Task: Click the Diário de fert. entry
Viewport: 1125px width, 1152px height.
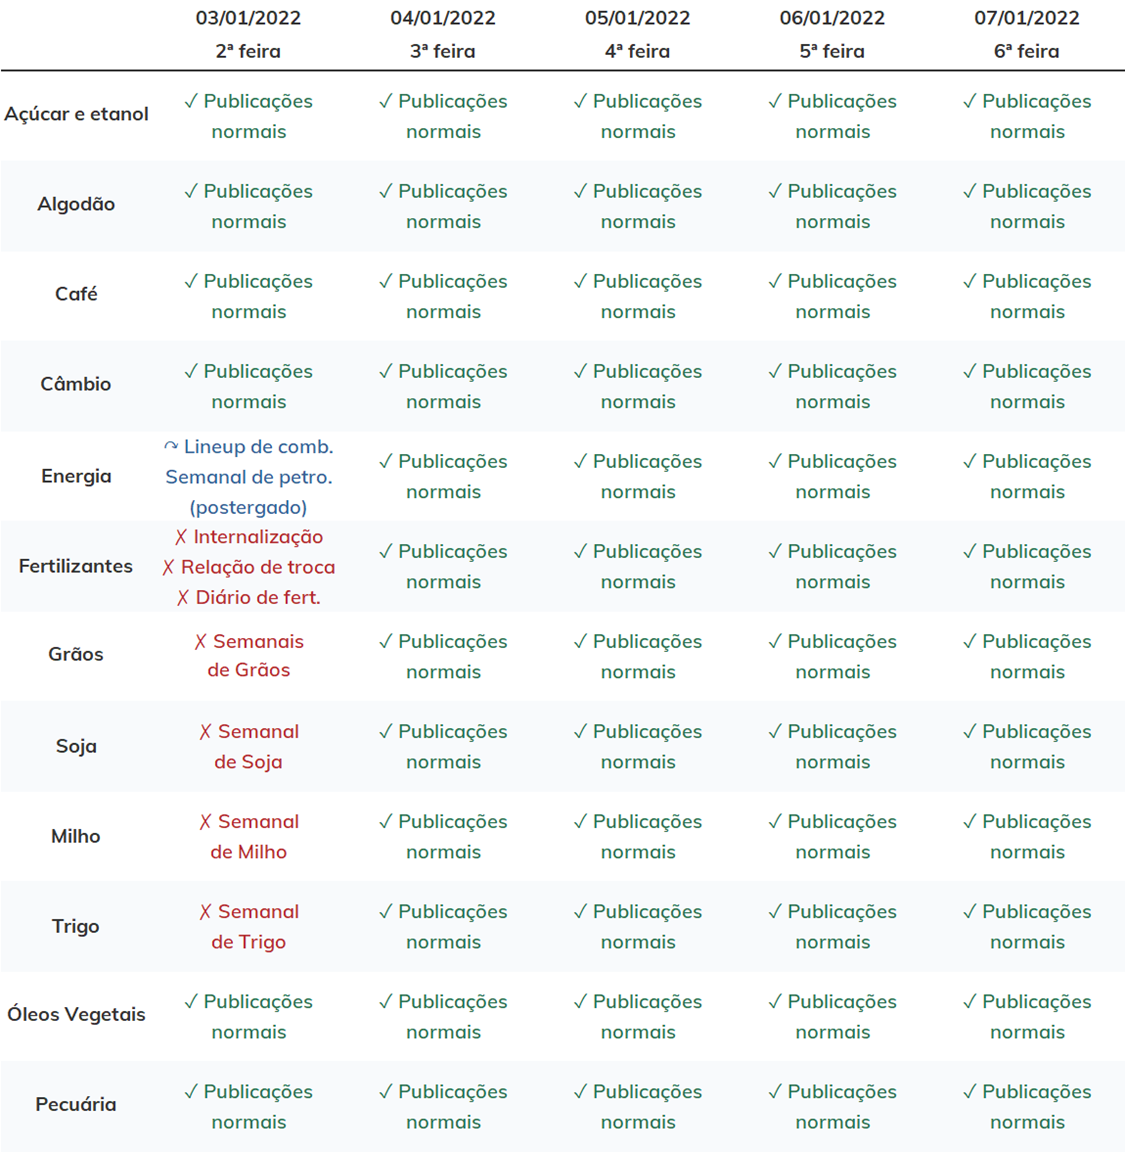Action: click(248, 597)
